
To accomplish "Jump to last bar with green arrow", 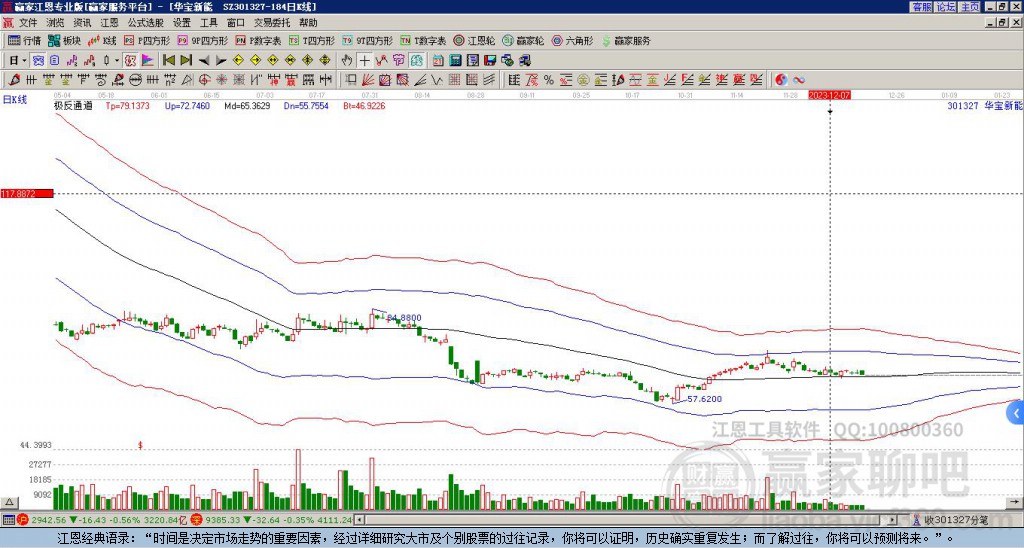I will (x=186, y=61).
